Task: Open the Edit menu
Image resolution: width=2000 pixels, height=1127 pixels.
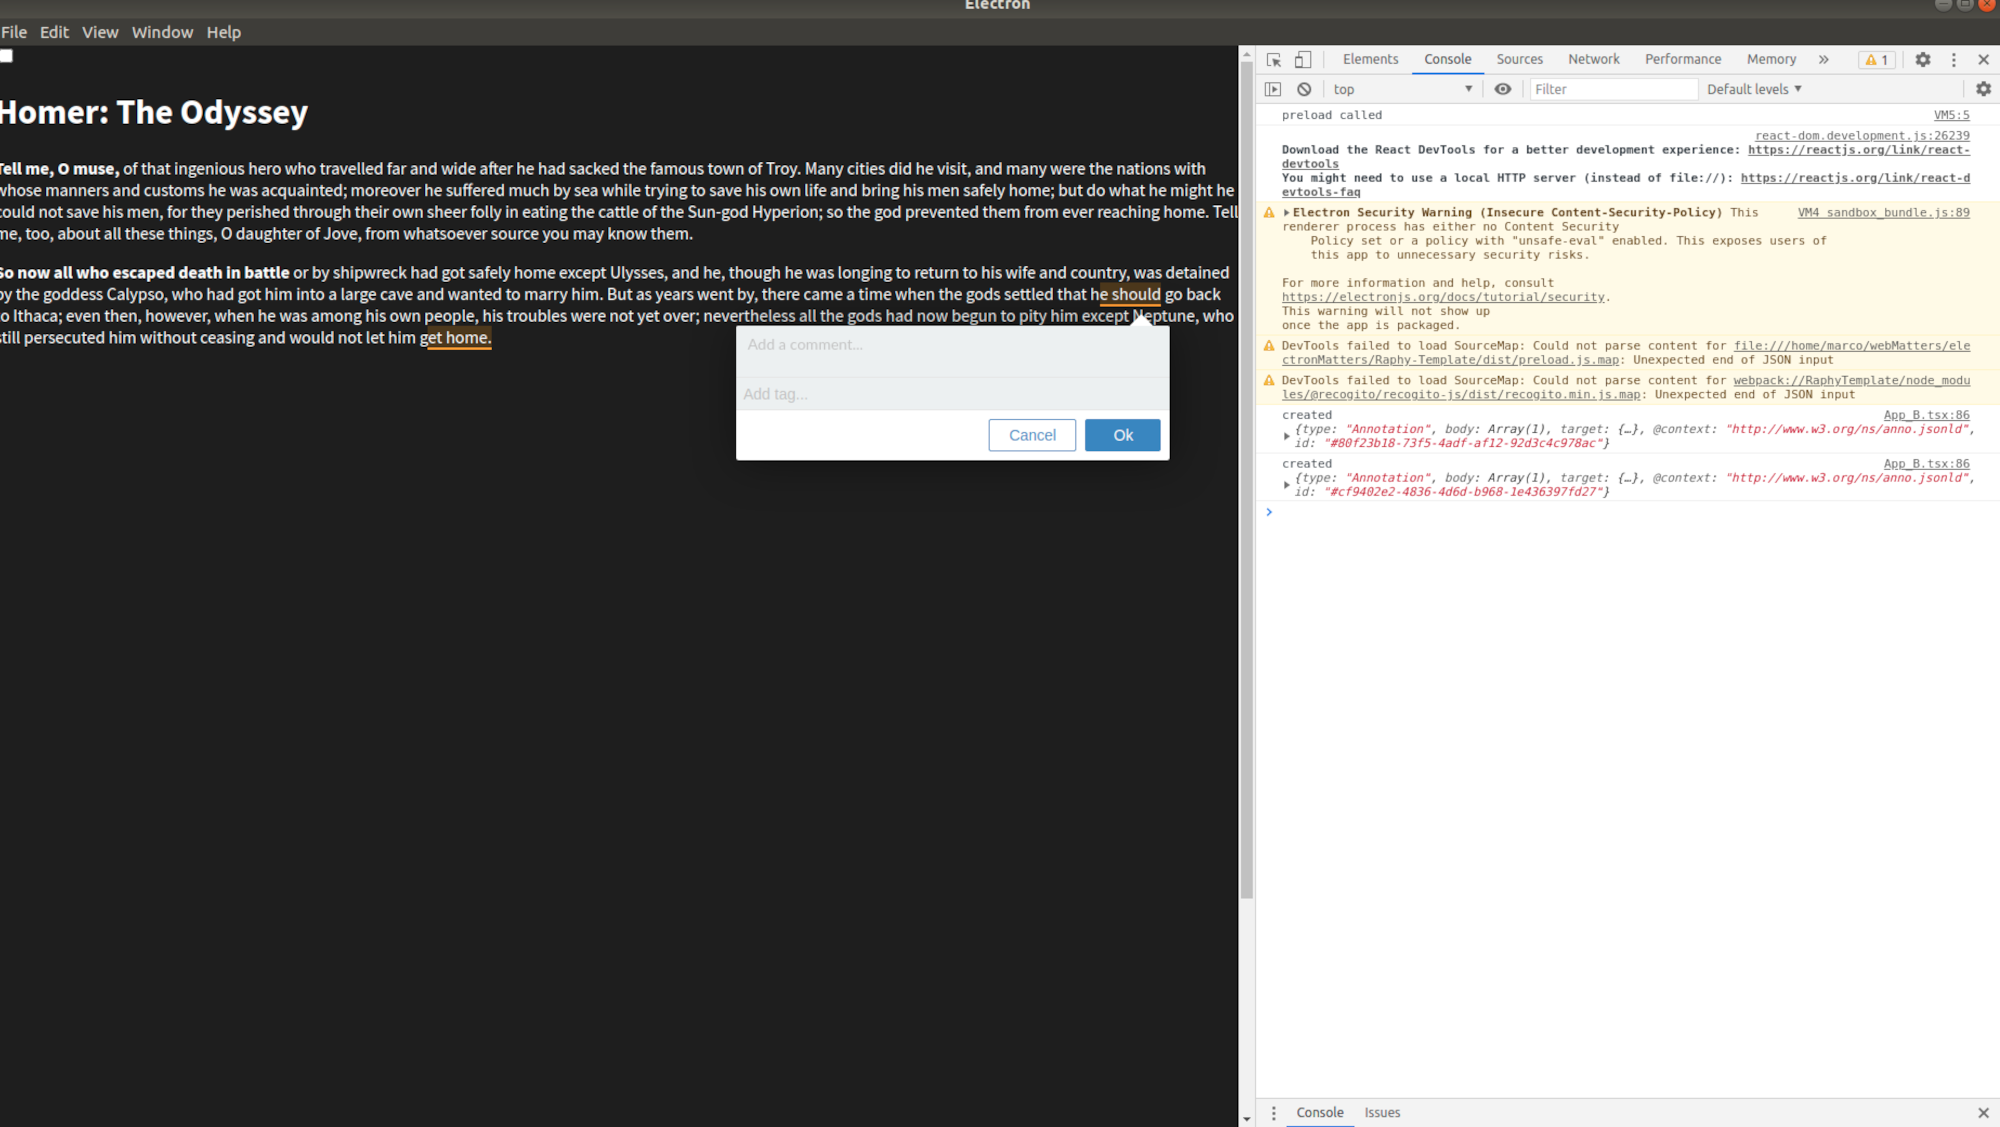Action: pos(54,32)
